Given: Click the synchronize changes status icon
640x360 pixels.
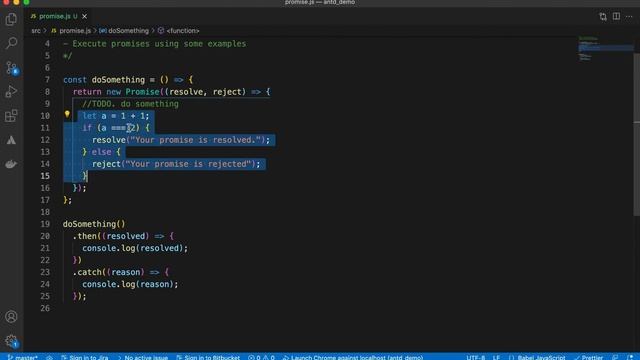Looking at the screenshot, I should 49,357.
